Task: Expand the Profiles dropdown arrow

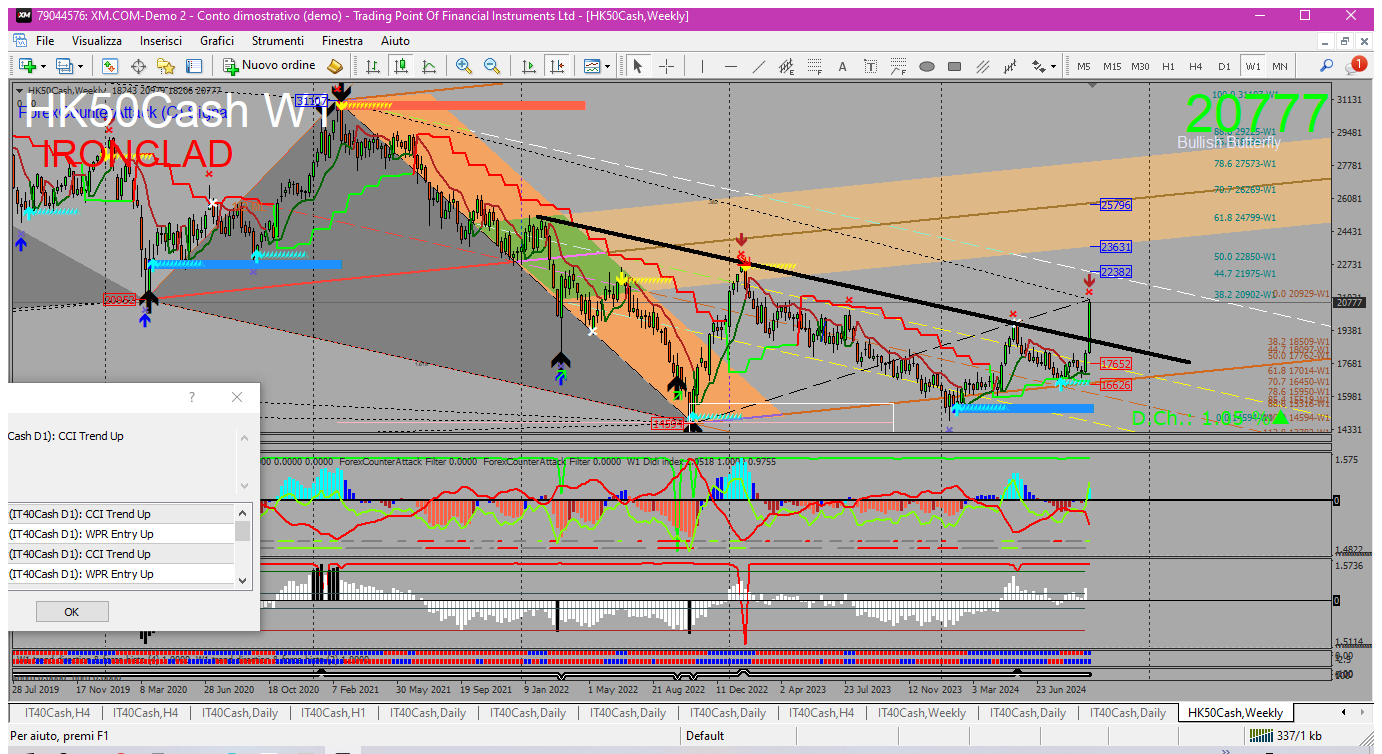Action: (82, 66)
